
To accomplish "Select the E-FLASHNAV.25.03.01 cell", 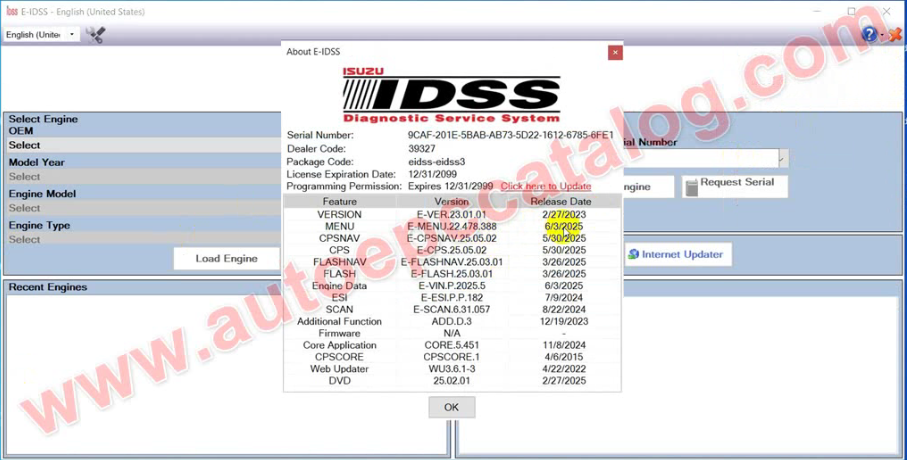I will [451, 262].
